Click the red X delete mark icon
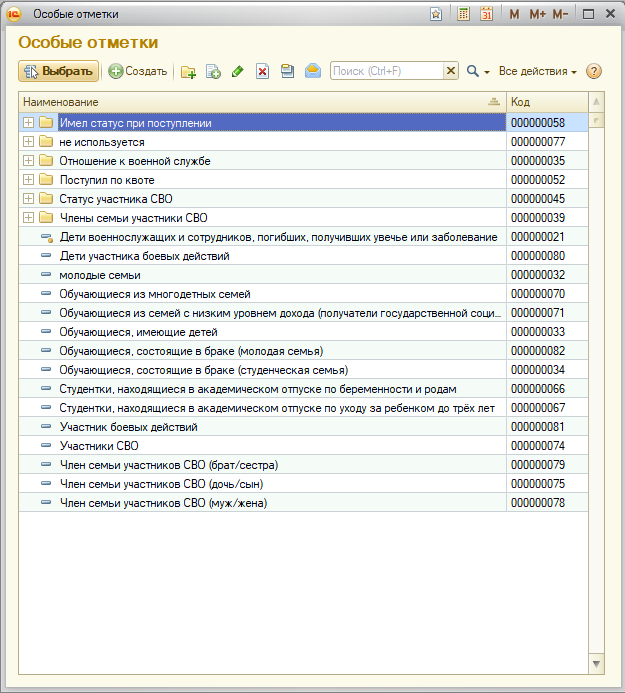This screenshot has height=693, width=625. tap(262, 71)
